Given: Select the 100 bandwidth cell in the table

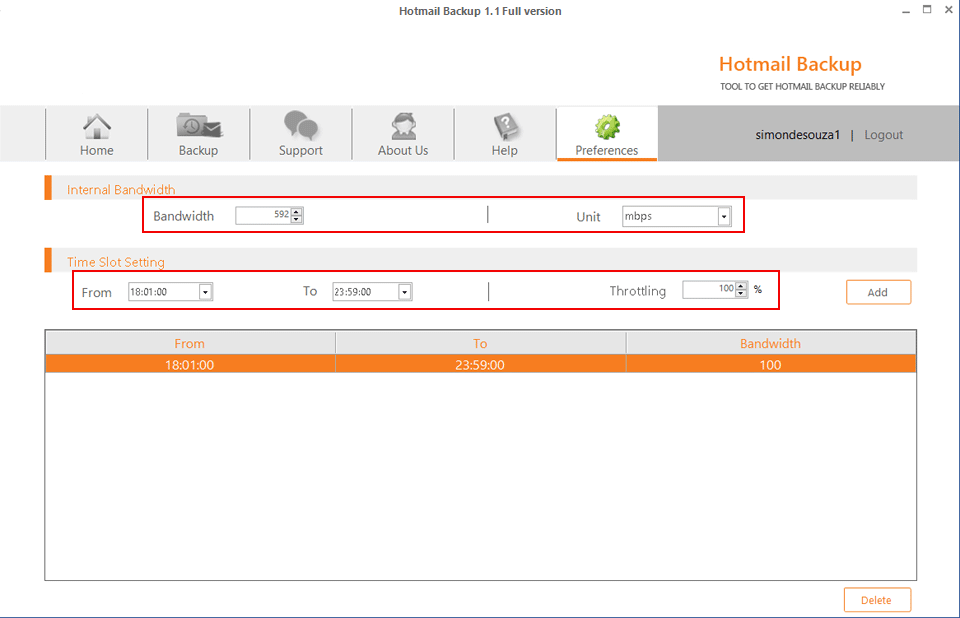Looking at the screenshot, I should pyautogui.click(x=771, y=365).
